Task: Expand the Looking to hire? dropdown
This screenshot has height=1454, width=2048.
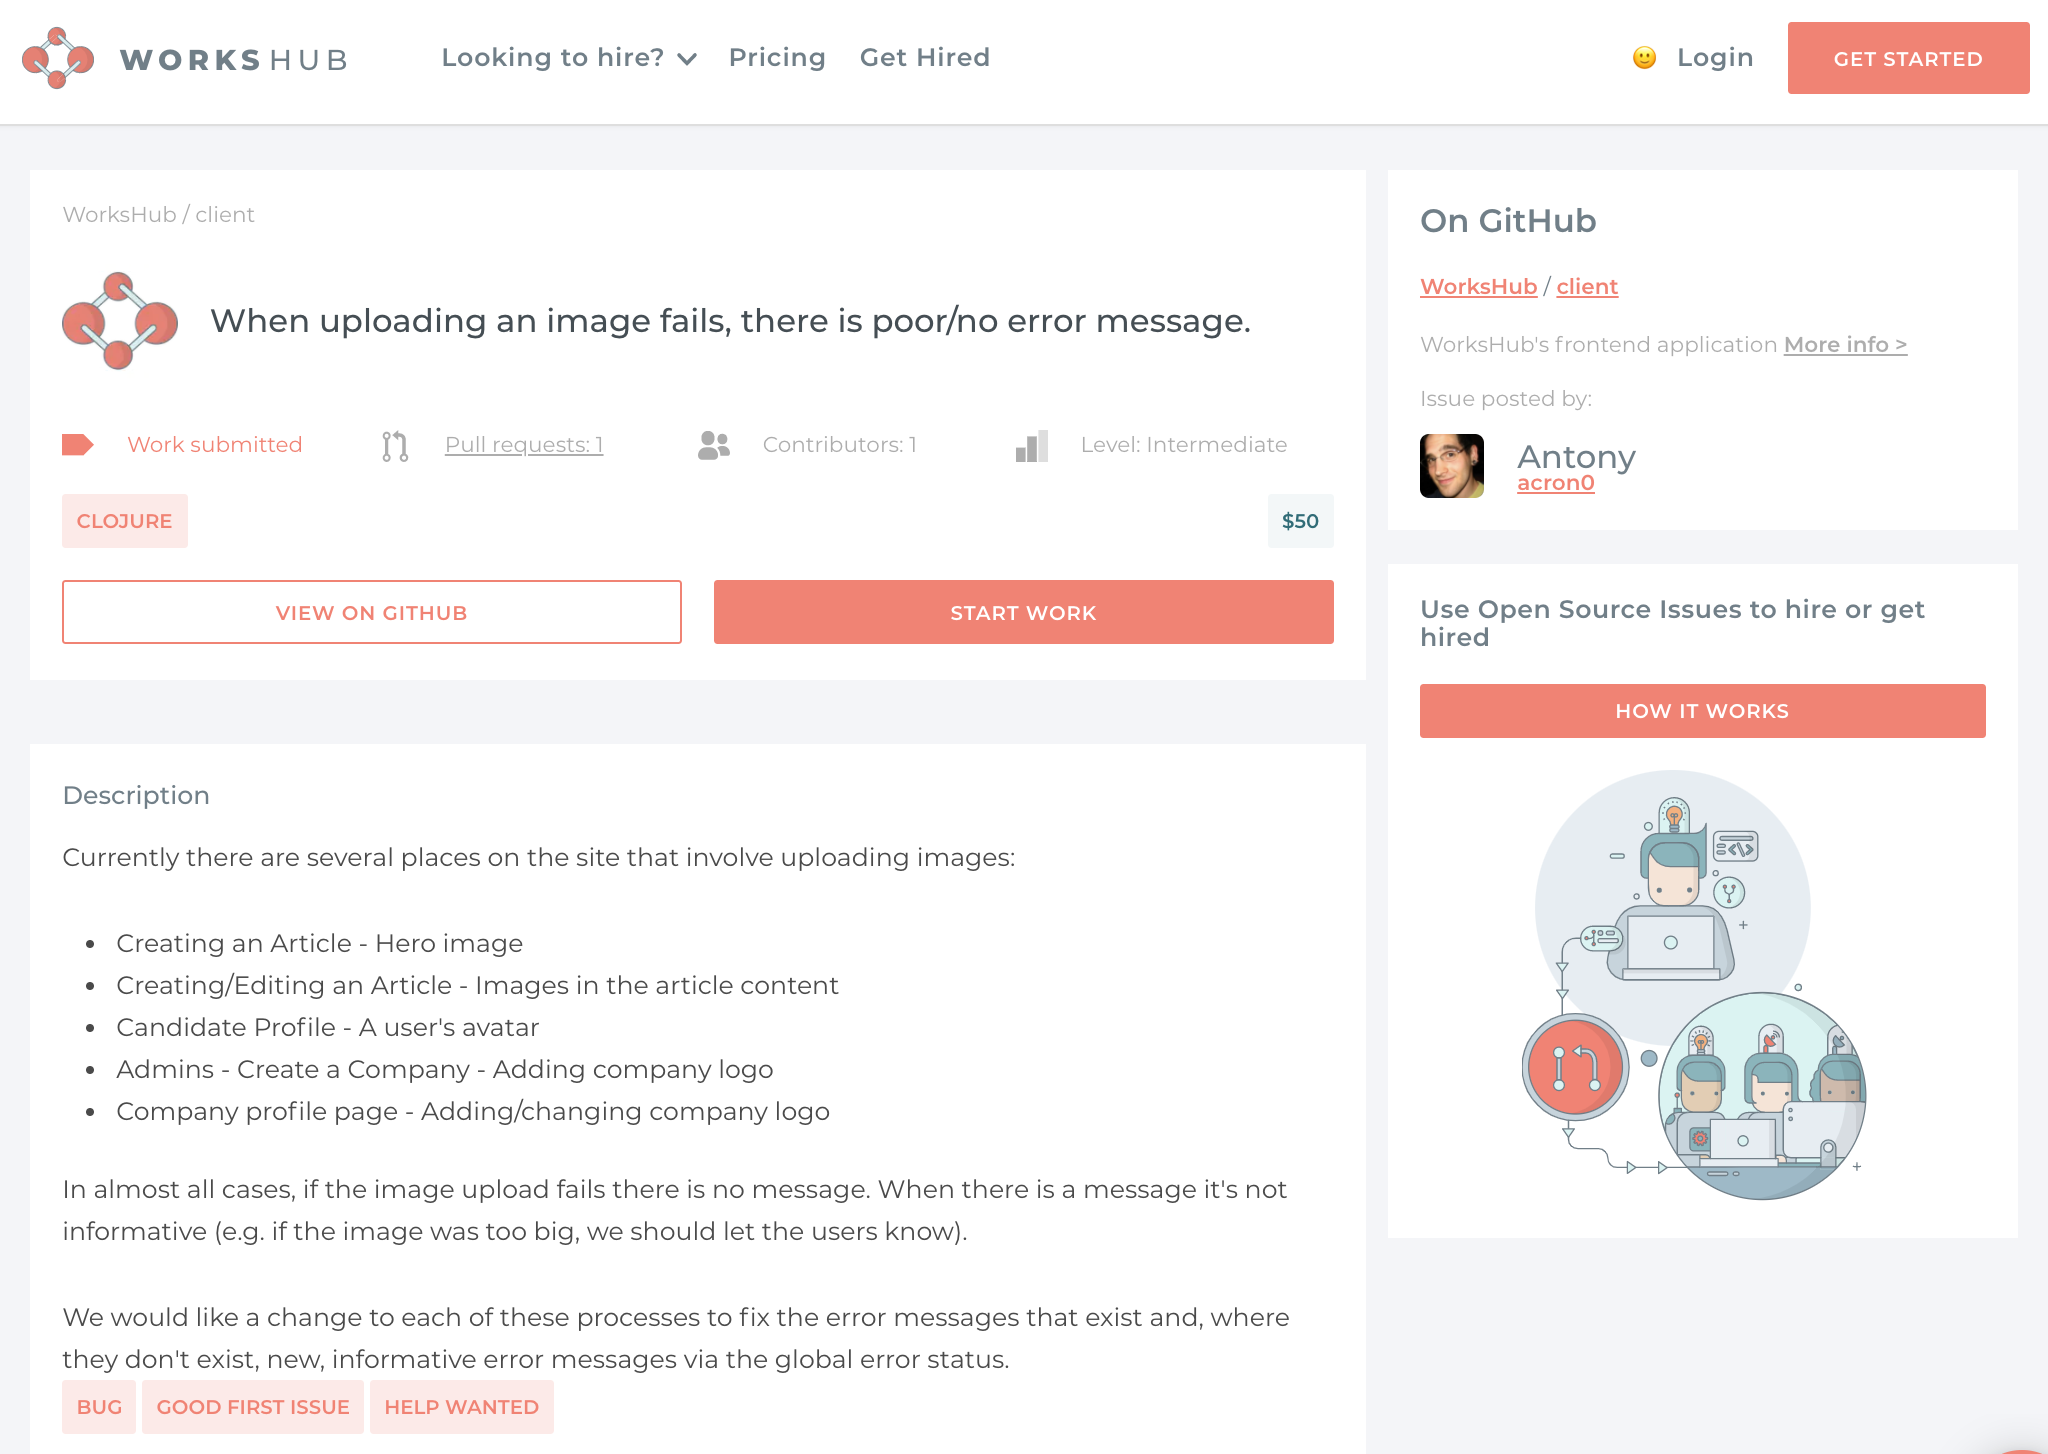Action: (x=569, y=58)
